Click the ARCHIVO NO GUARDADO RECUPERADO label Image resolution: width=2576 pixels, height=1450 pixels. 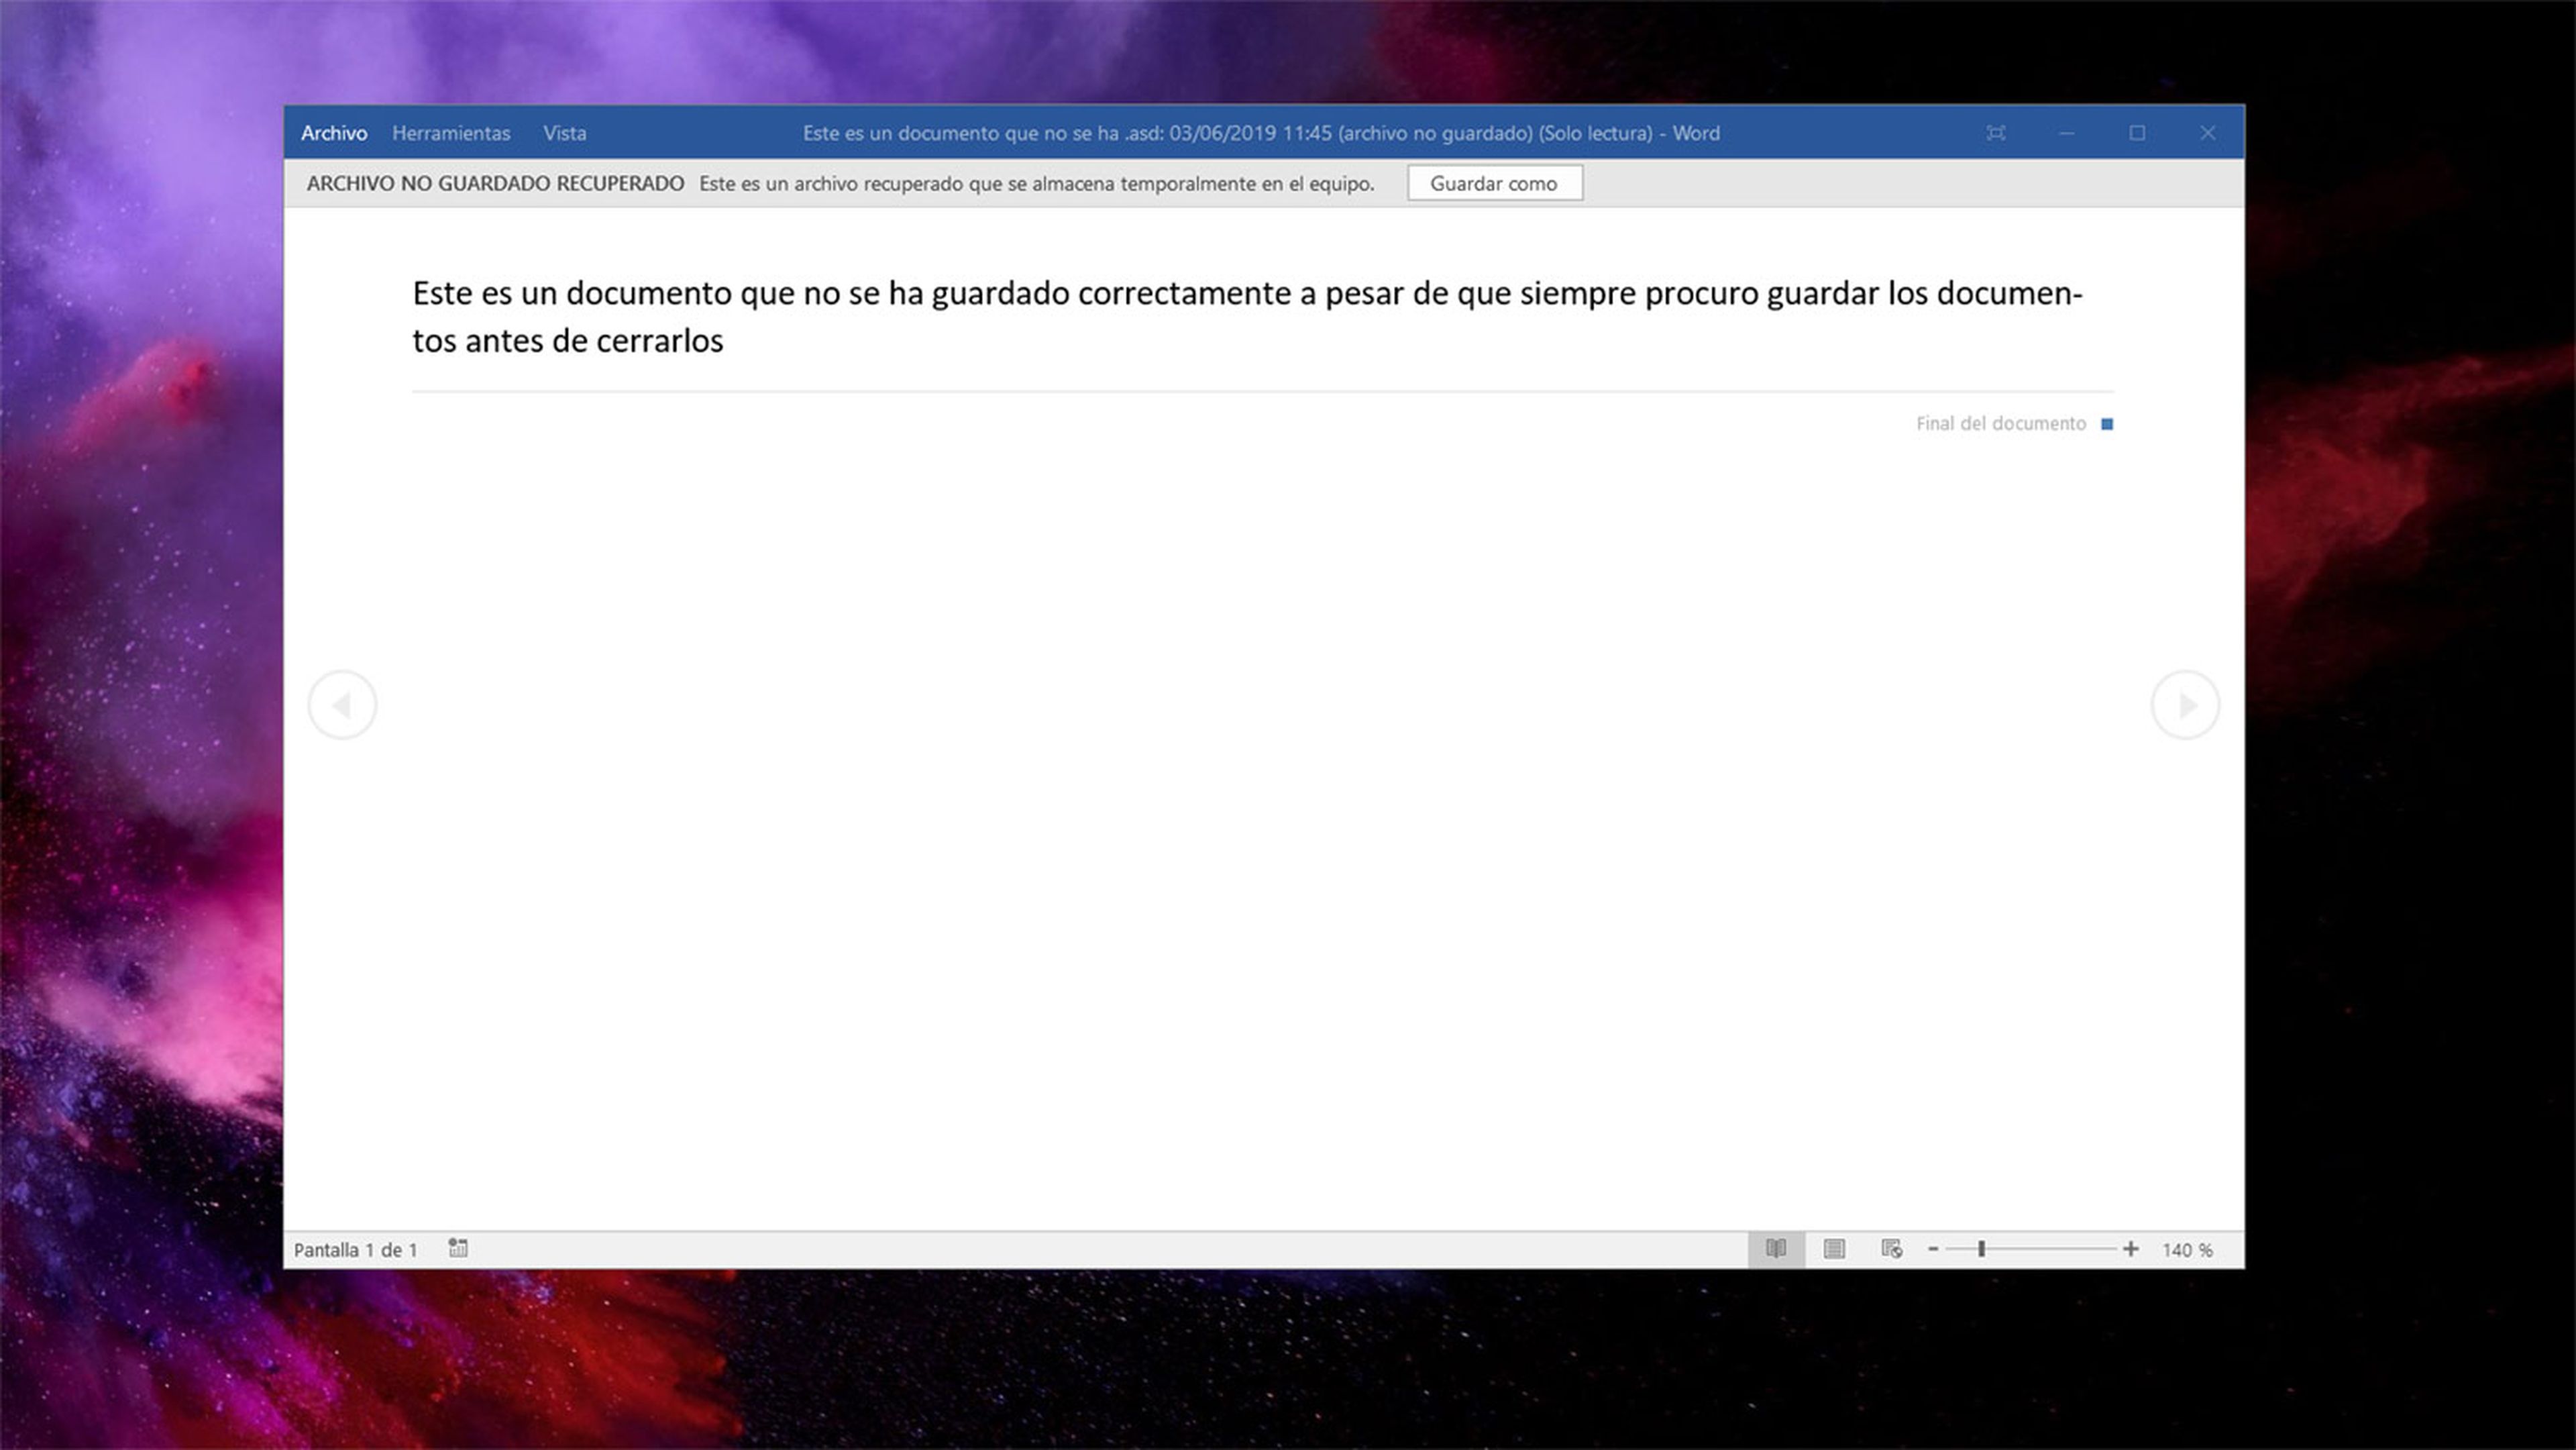(x=495, y=184)
